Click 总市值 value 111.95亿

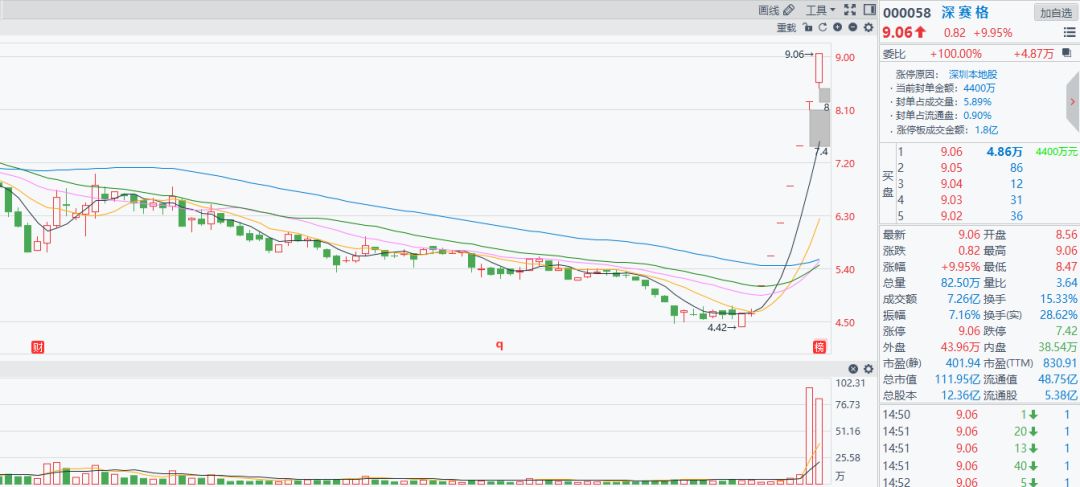tap(958, 379)
